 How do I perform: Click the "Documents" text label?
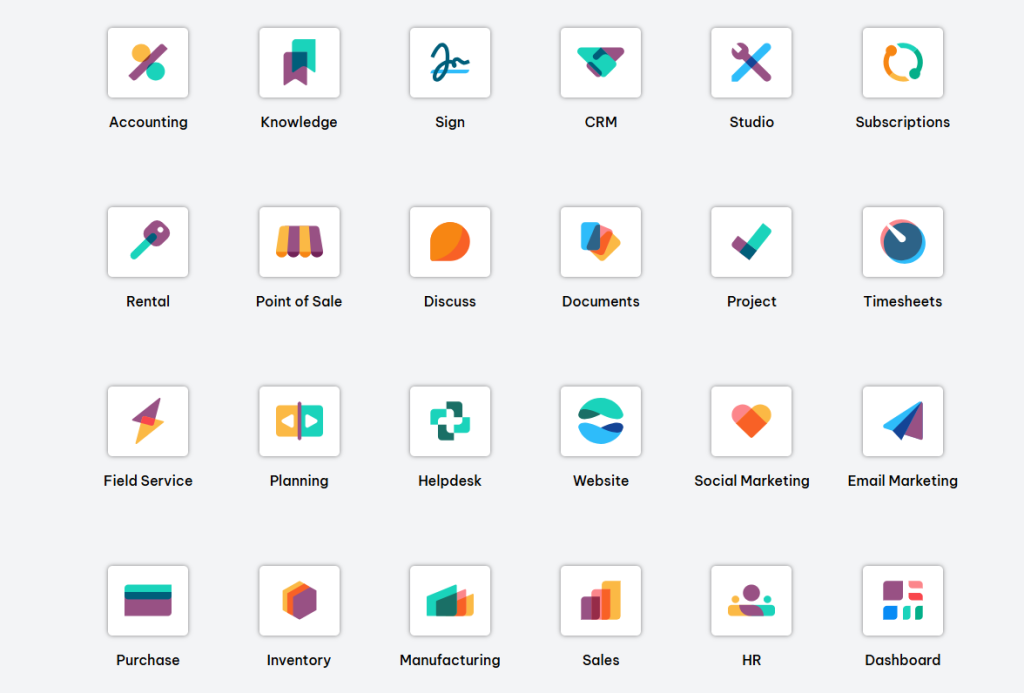point(601,301)
